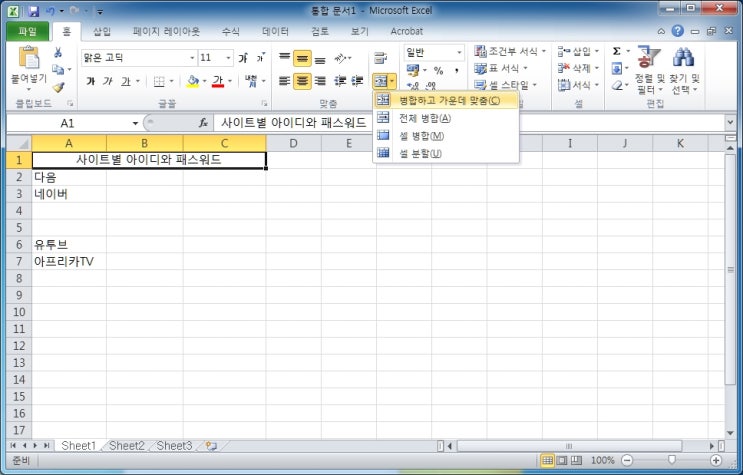Click the Clear eraser icon

[616, 86]
